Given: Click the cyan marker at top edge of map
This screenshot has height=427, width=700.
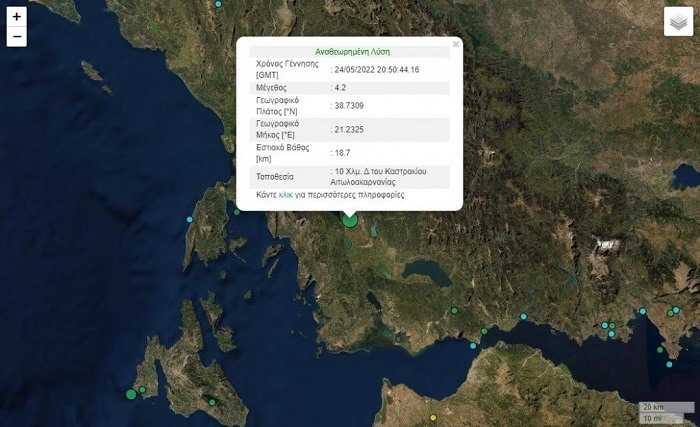Looking at the screenshot, I should [219, 4].
